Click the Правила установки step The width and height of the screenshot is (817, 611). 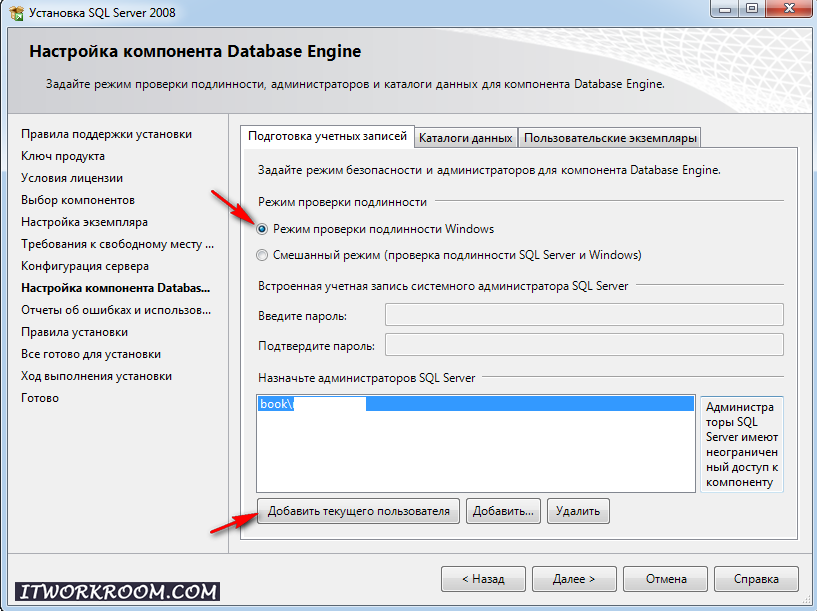coord(75,332)
